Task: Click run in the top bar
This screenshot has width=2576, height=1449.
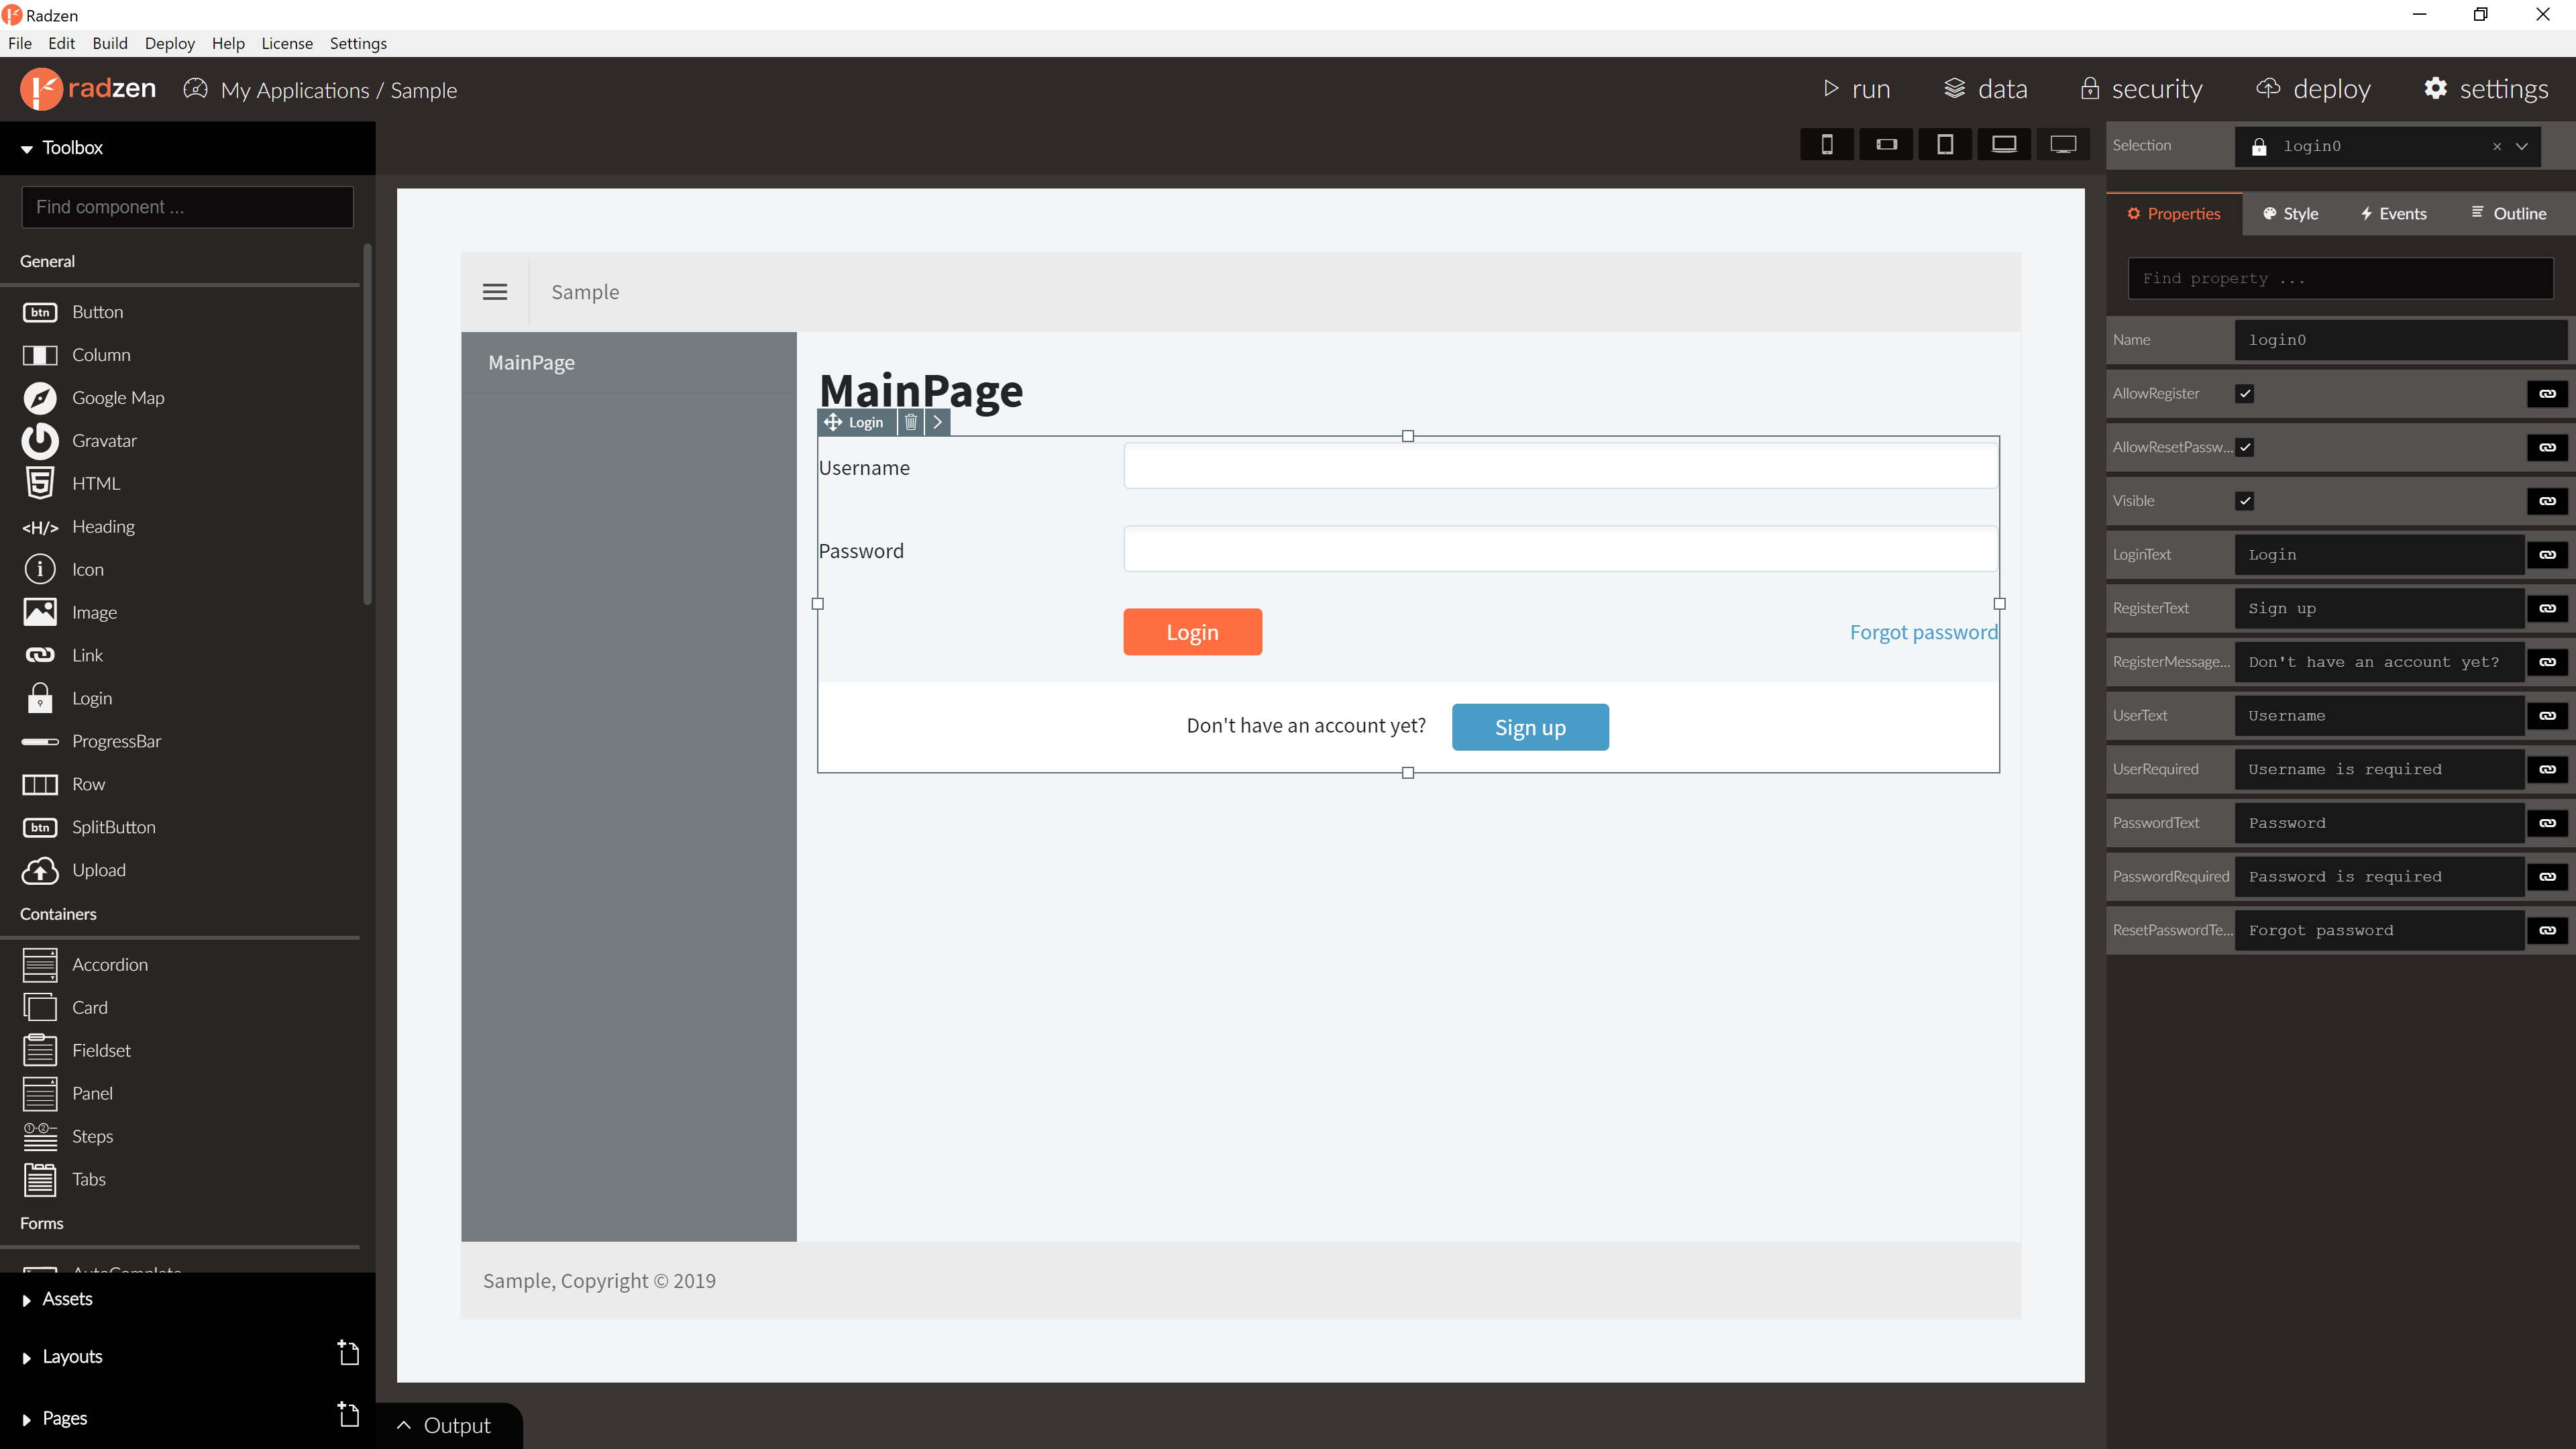Action: point(1857,89)
